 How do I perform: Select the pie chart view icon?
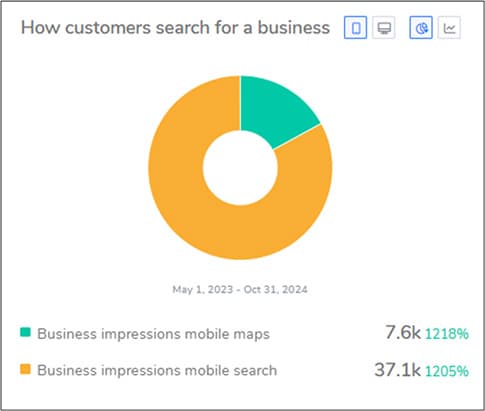pyautogui.click(x=421, y=28)
